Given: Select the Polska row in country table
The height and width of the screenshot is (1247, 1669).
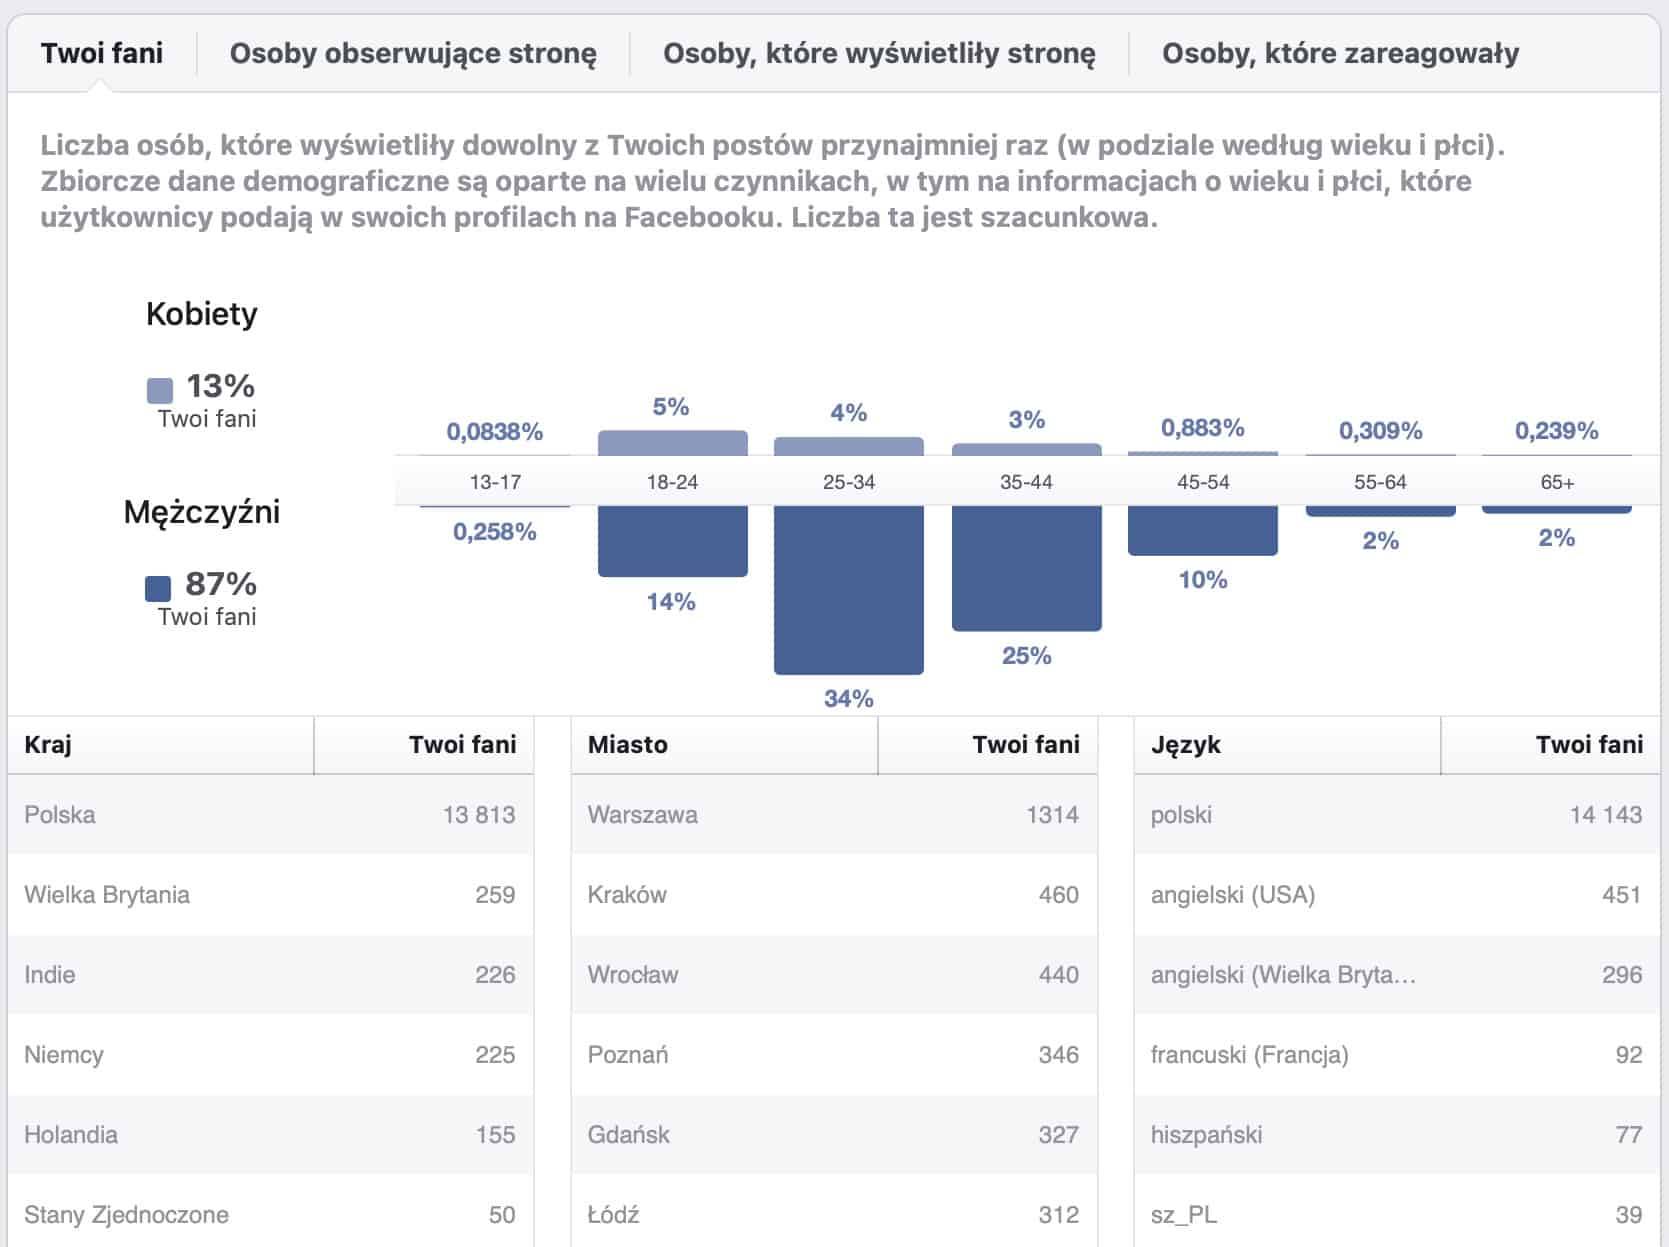Looking at the screenshot, I should pos(269,815).
